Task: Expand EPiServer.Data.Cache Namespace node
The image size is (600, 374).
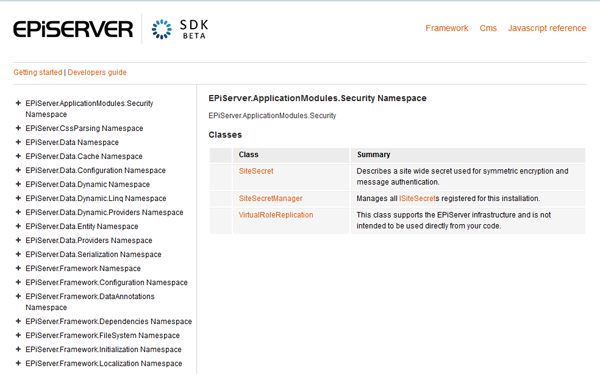Action: pyautogui.click(x=18, y=156)
